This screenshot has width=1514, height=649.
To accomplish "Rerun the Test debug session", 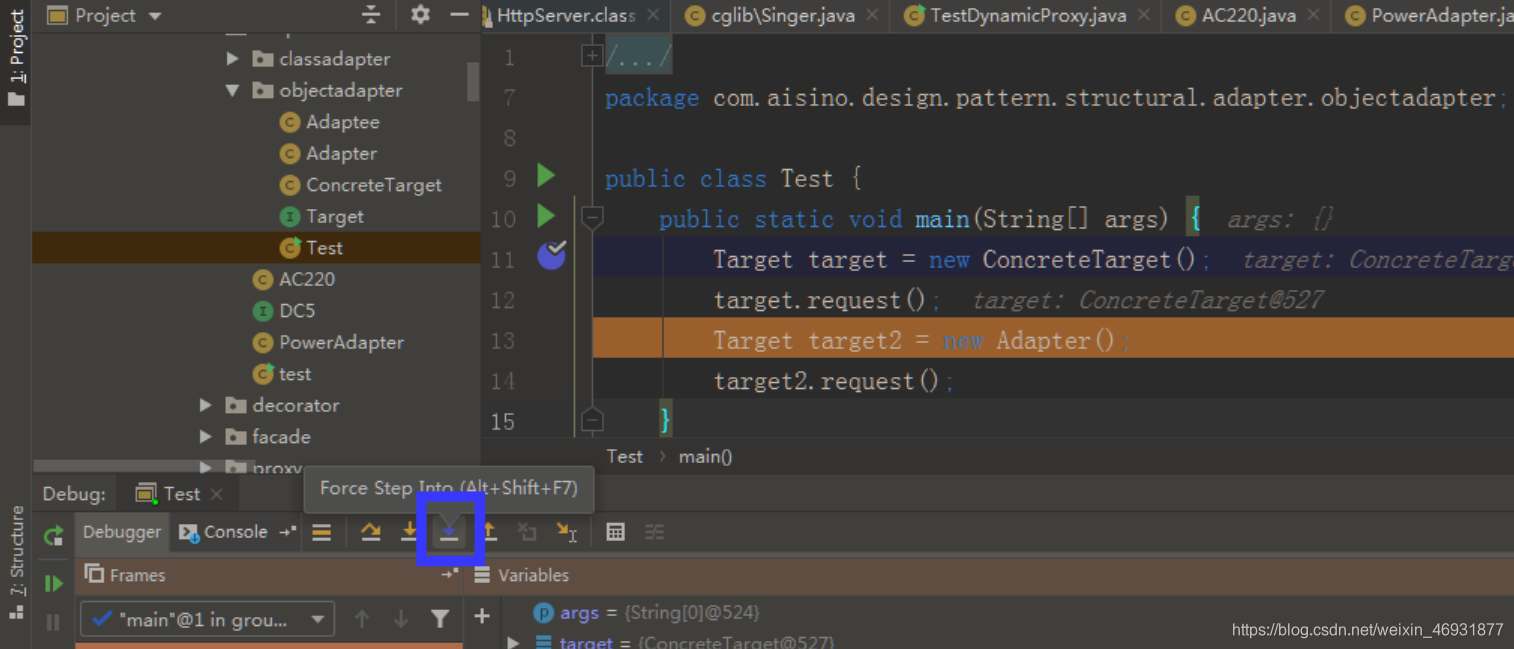I will click(53, 537).
